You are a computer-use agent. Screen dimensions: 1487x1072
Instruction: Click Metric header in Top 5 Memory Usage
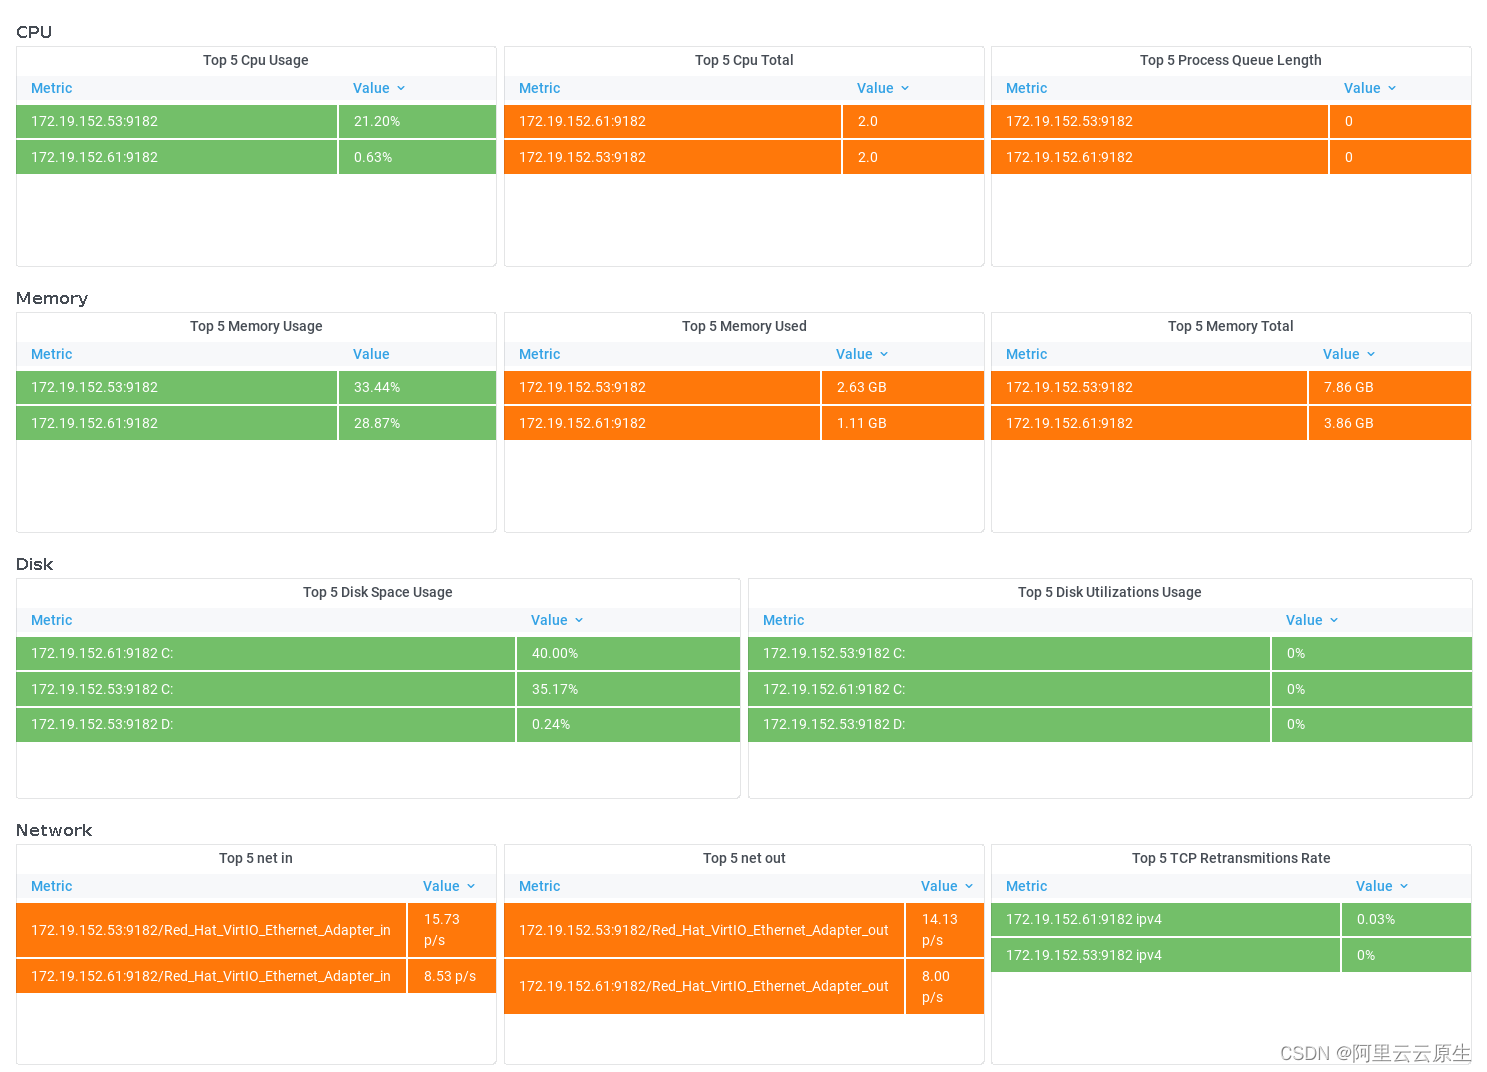click(x=52, y=354)
